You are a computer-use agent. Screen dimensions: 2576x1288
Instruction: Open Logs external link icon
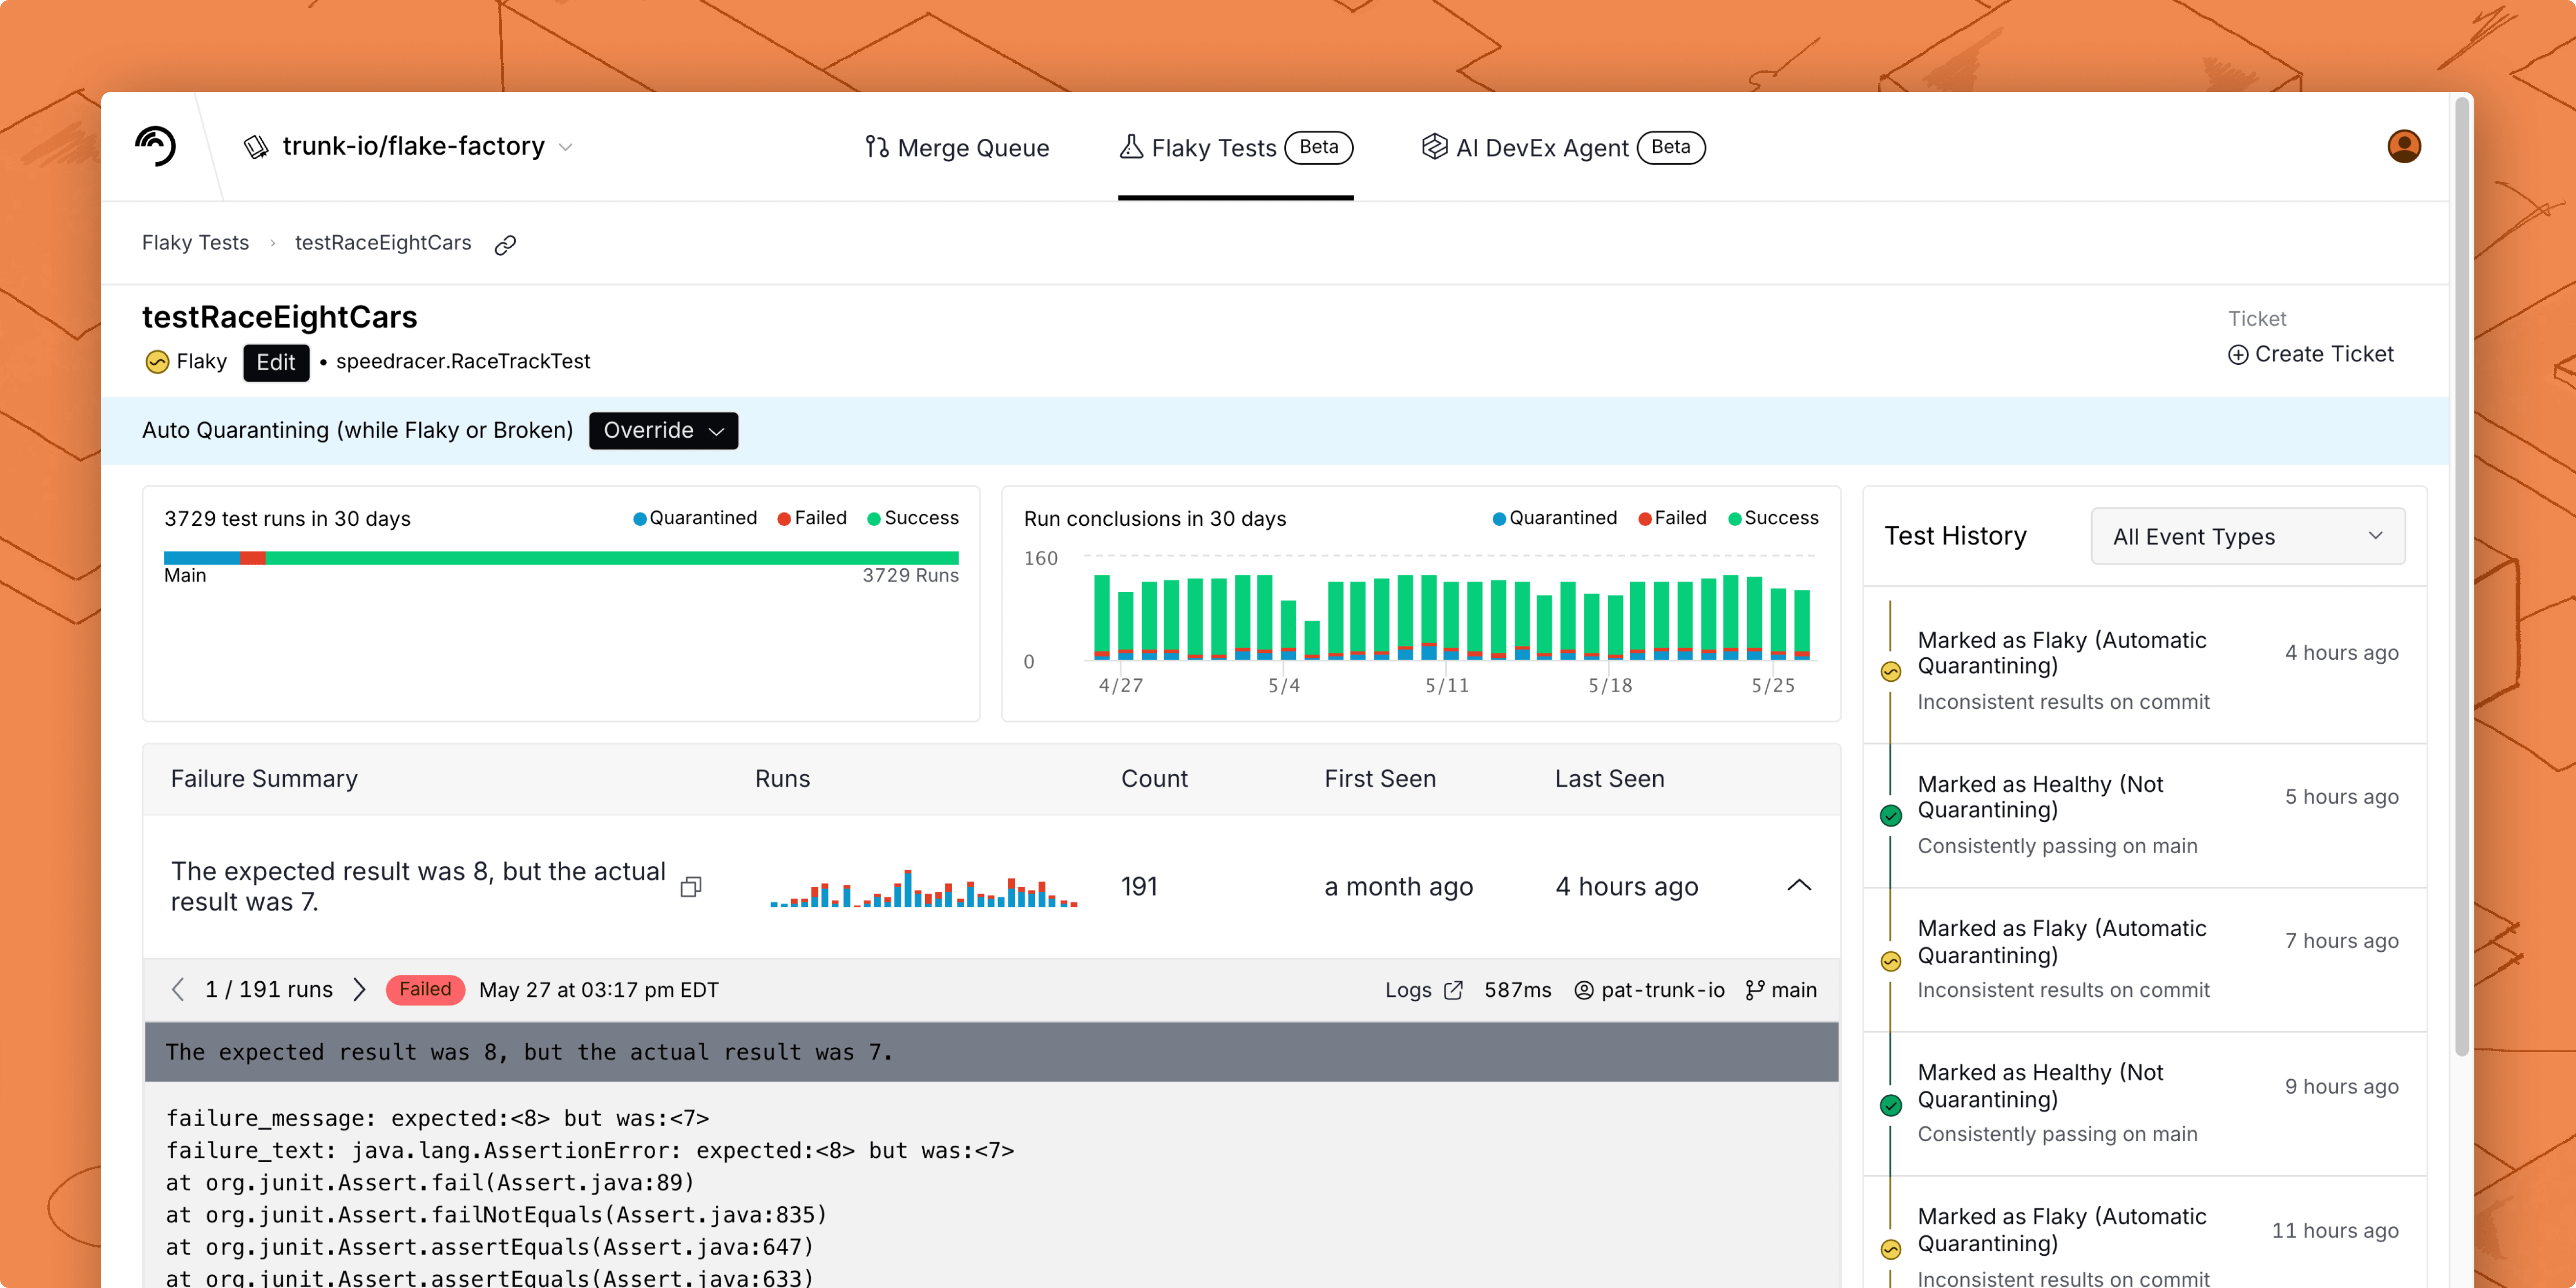1453,990
